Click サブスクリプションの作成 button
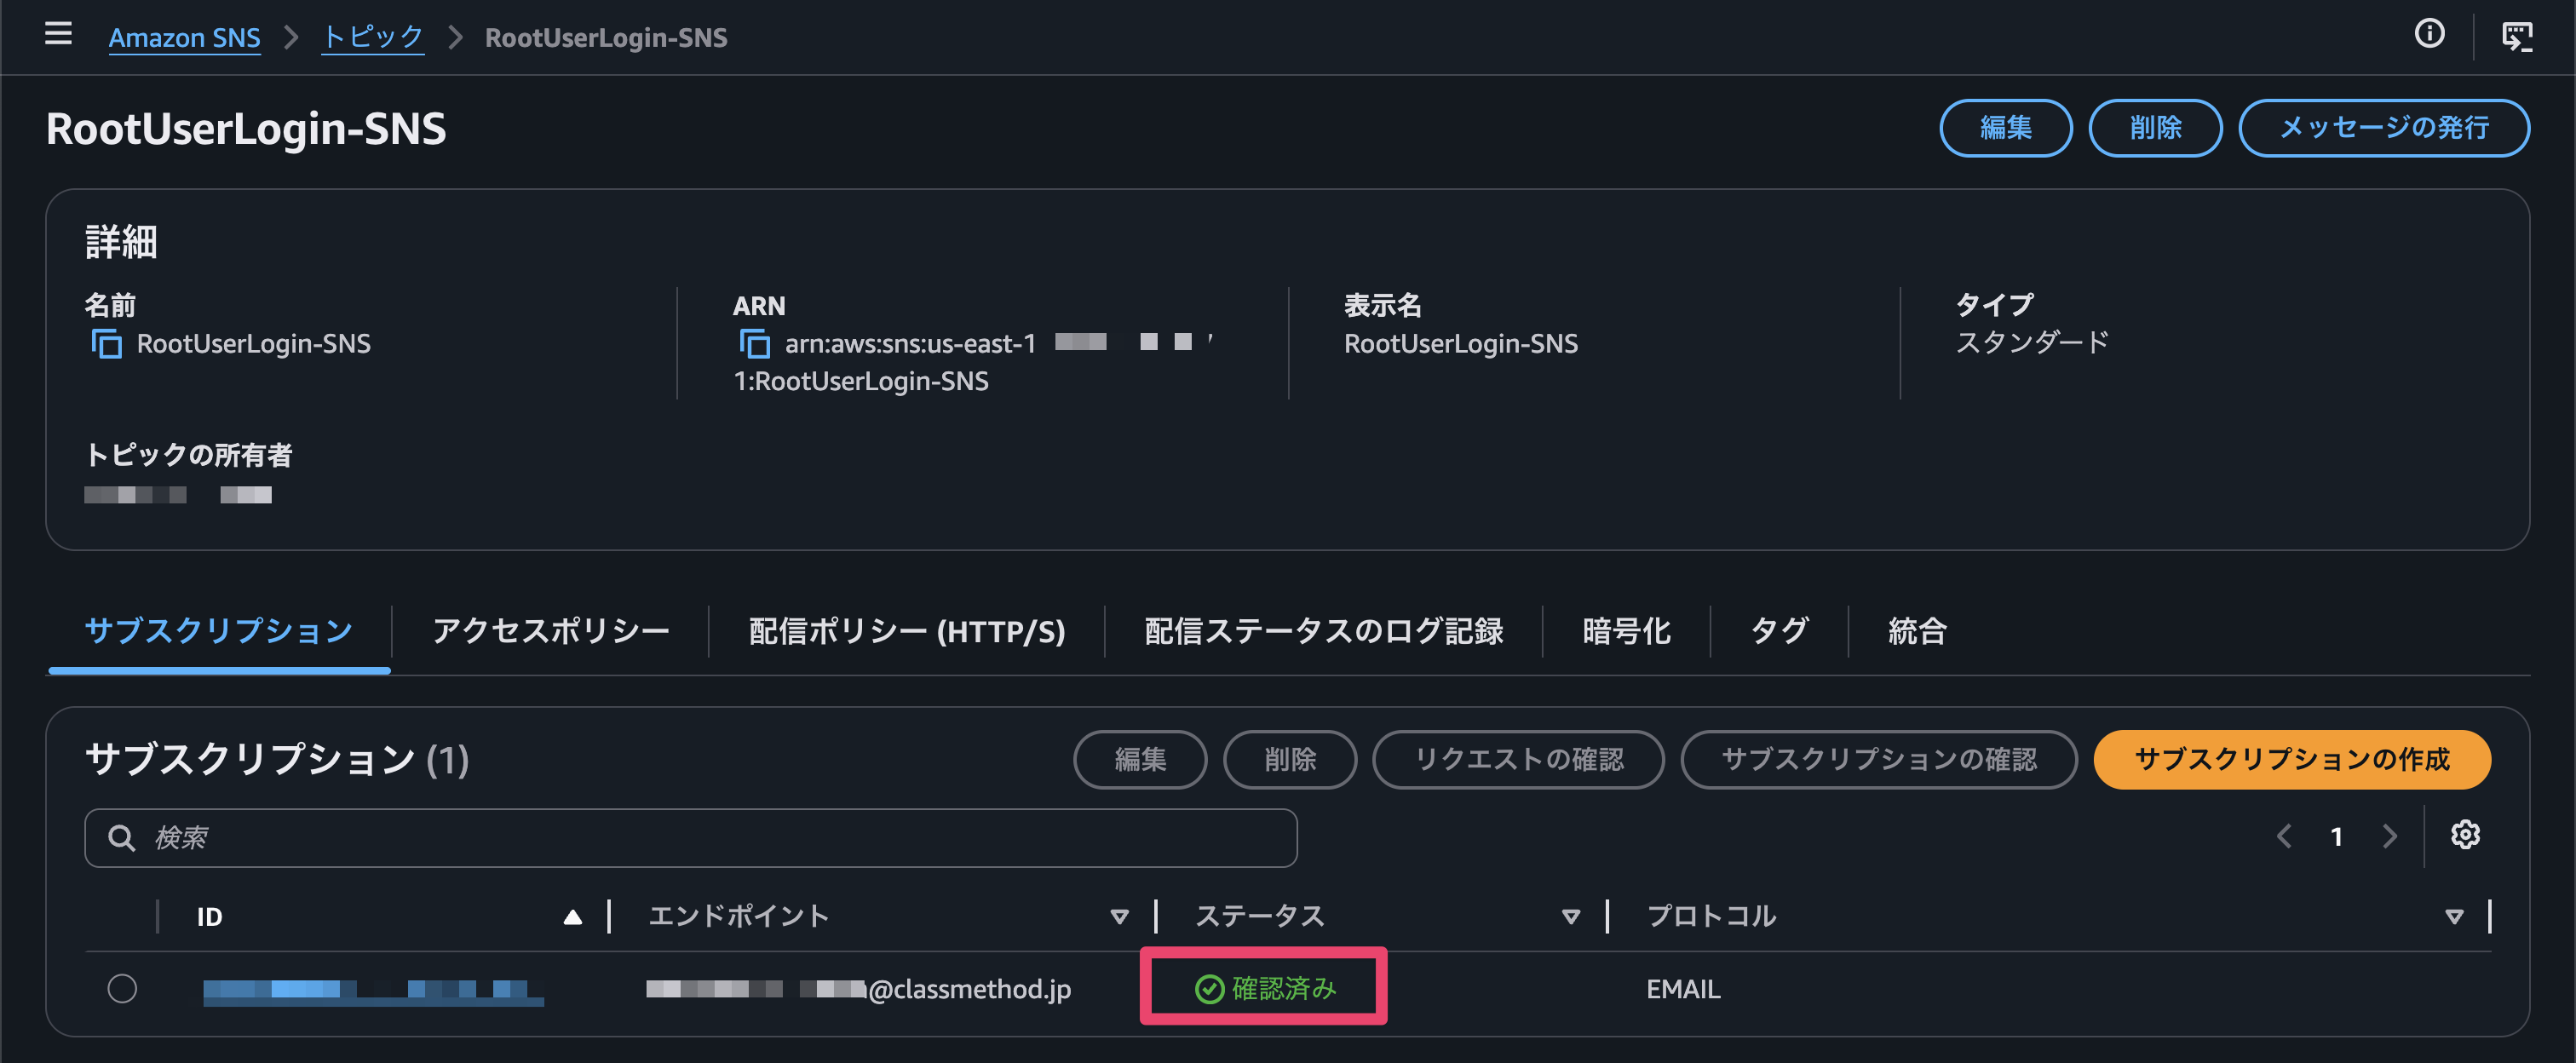Viewport: 2576px width, 1063px height. [2292, 759]
